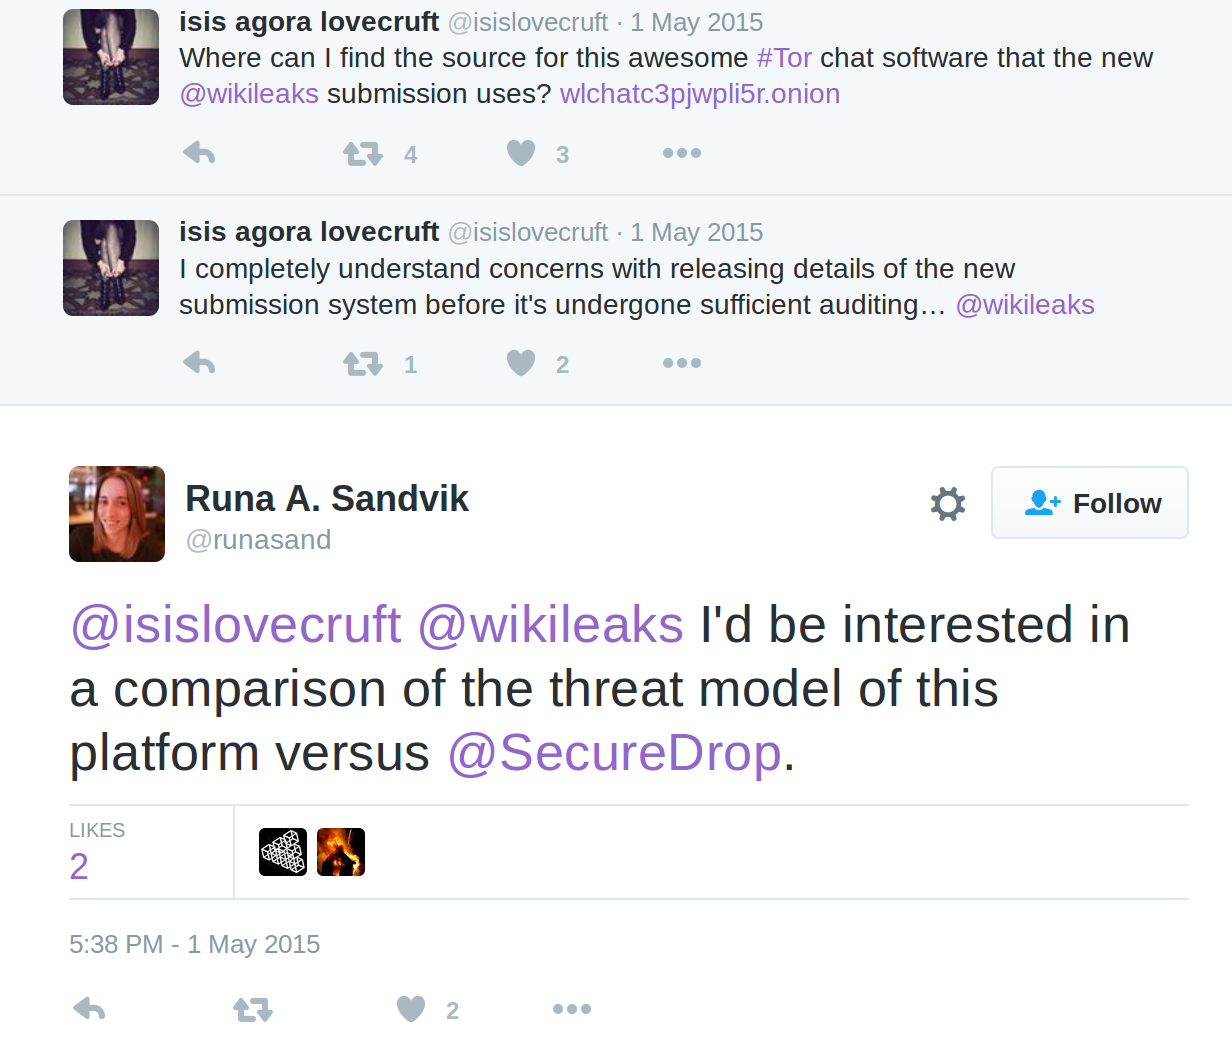
Task: Follow Runa A. Sandvik
Action: click(1090, 503)
